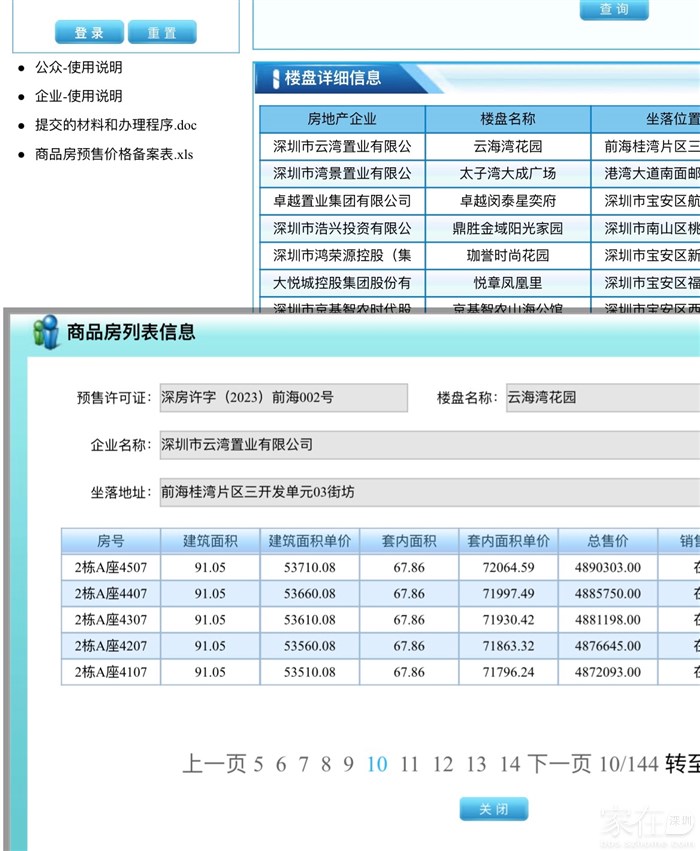Click the 楼盘详细信息 header icon
Image resolution: width=700 pixels, height=851 pixels.
click(x=275, y=78)
